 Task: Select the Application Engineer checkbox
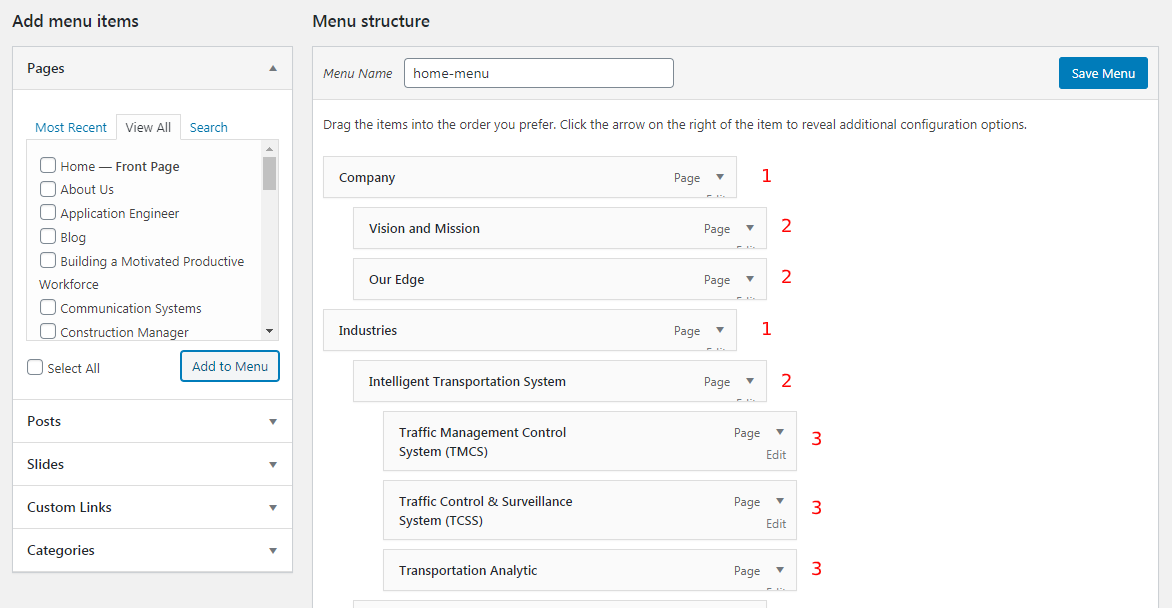(x=48, y=212)
